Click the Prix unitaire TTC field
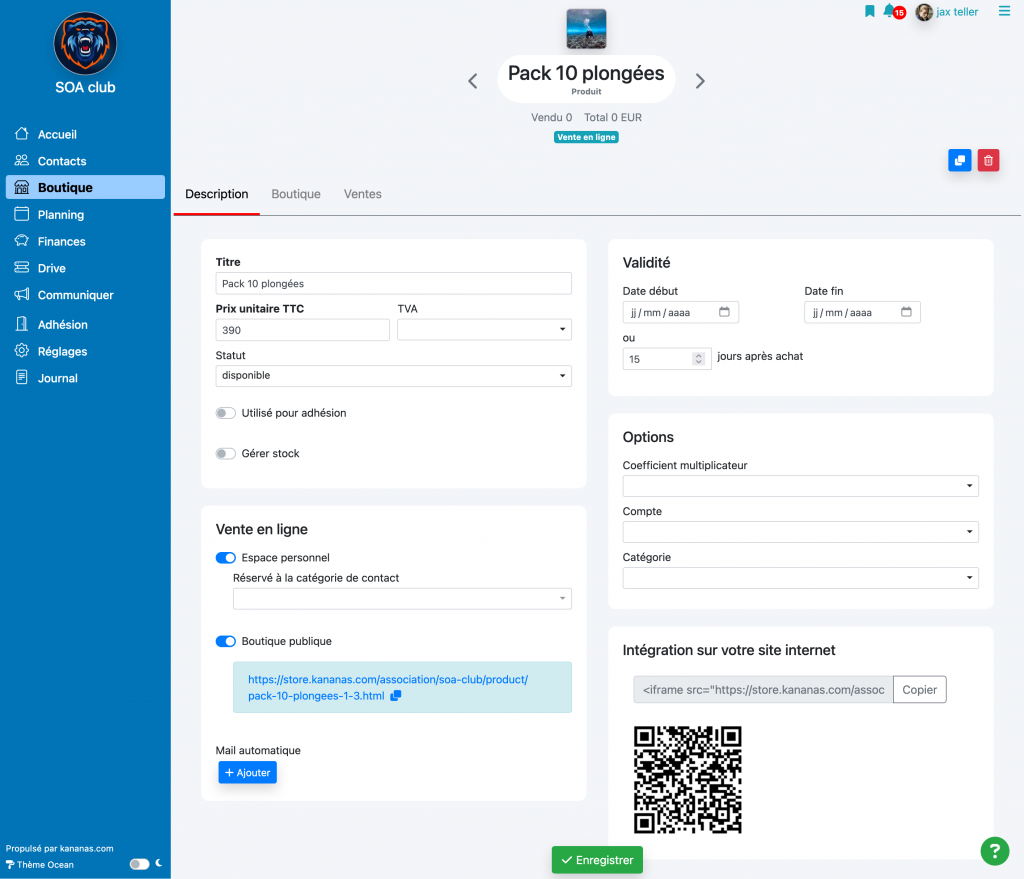 [302, 330]
